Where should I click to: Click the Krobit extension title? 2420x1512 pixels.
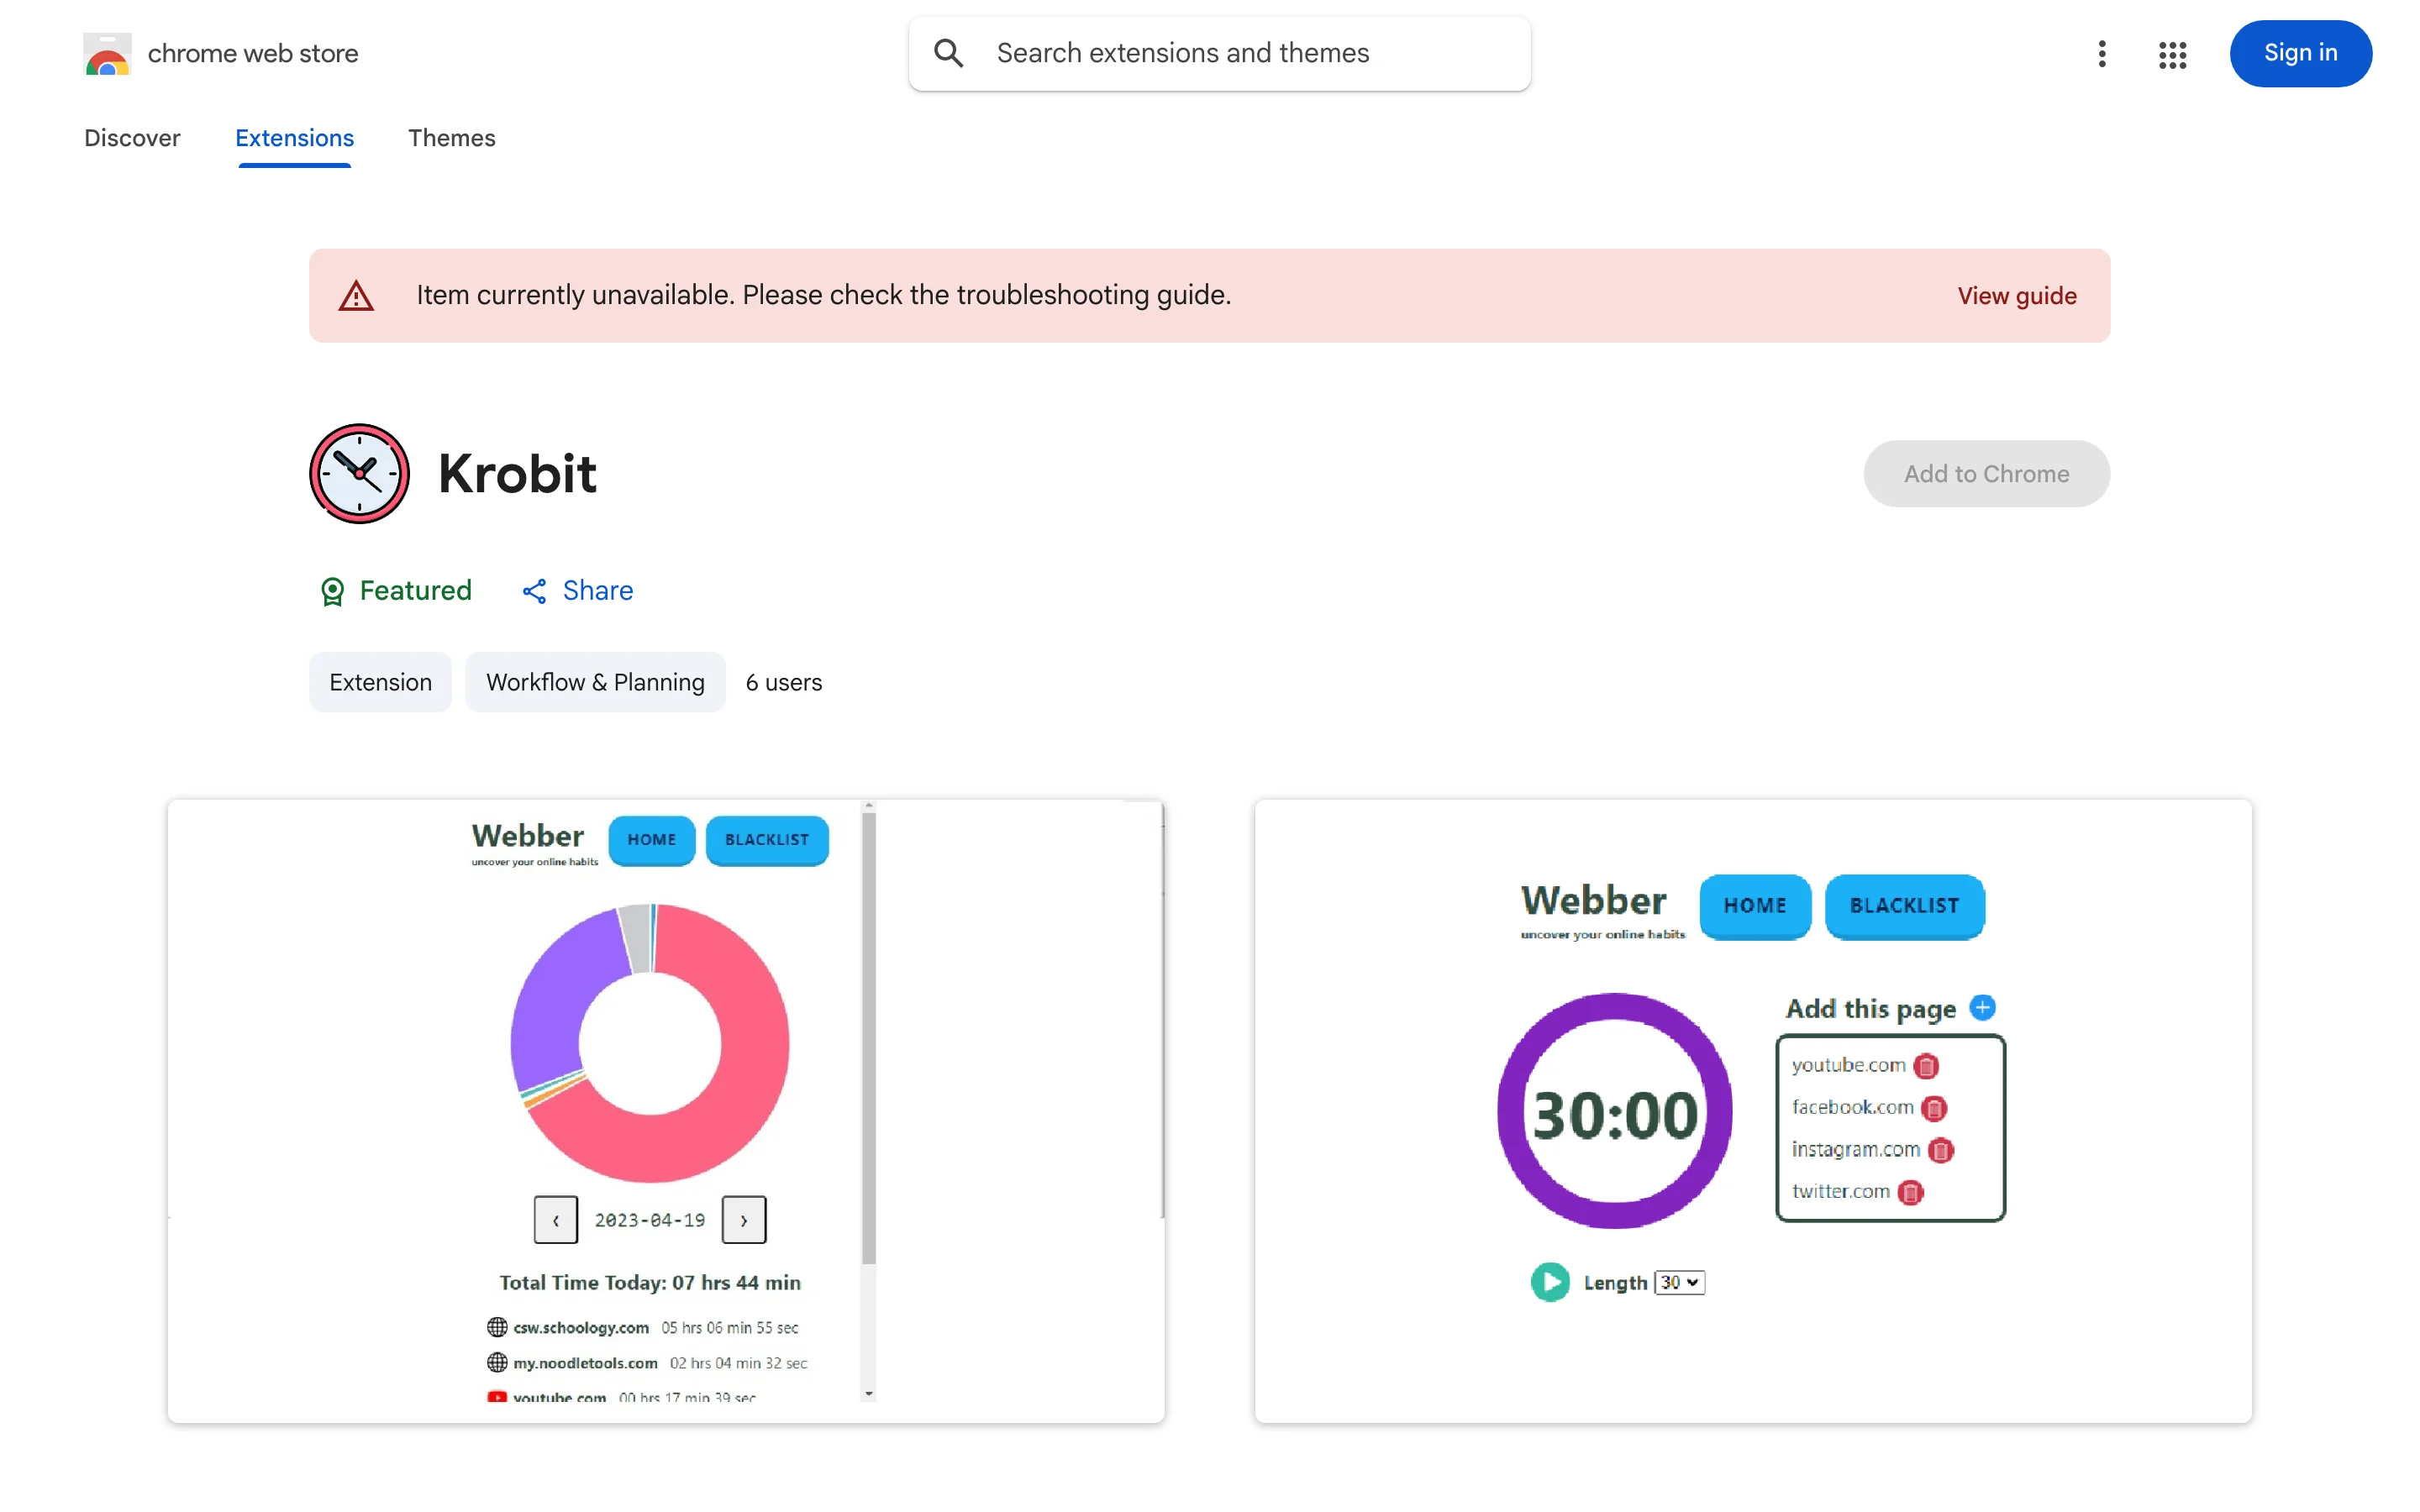point(517,474)
